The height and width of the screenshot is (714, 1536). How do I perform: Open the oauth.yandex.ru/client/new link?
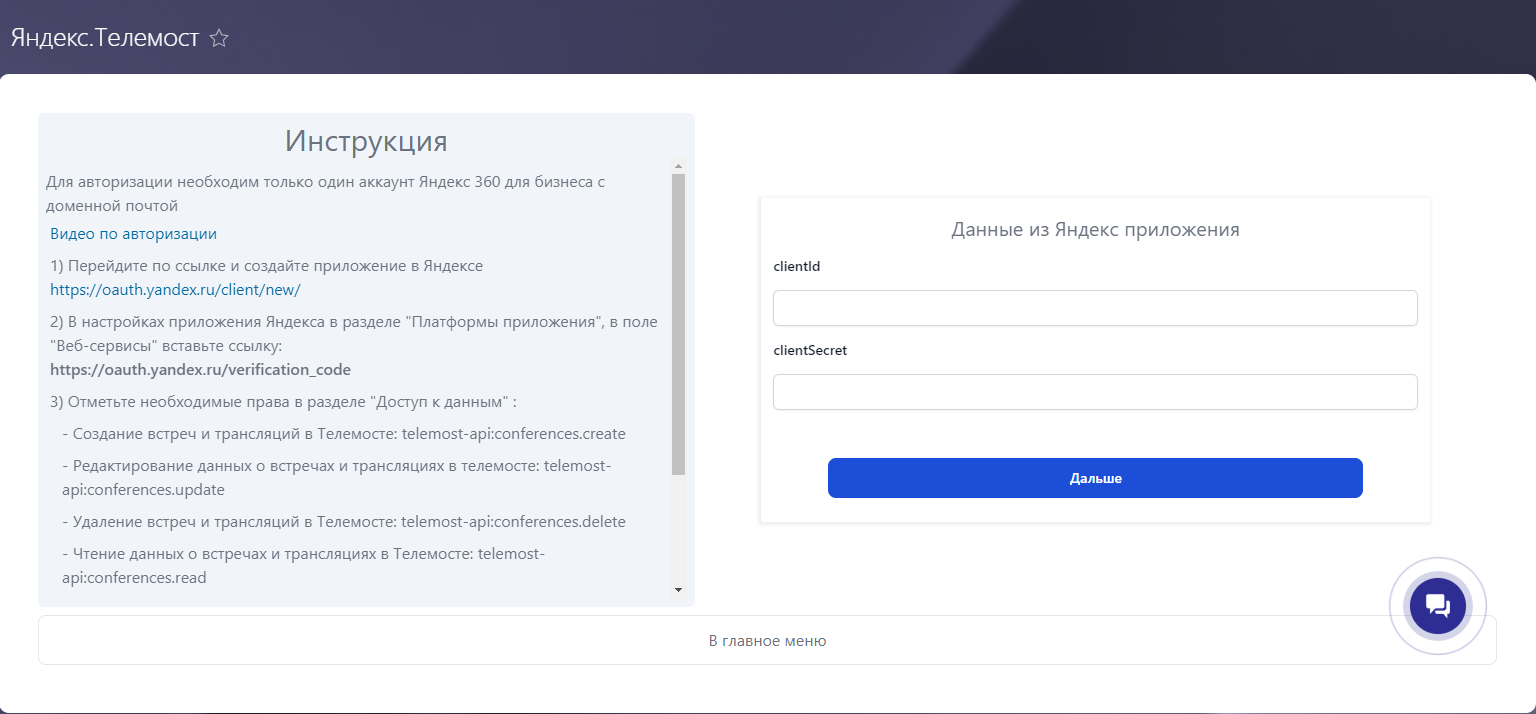click(175, 289)
